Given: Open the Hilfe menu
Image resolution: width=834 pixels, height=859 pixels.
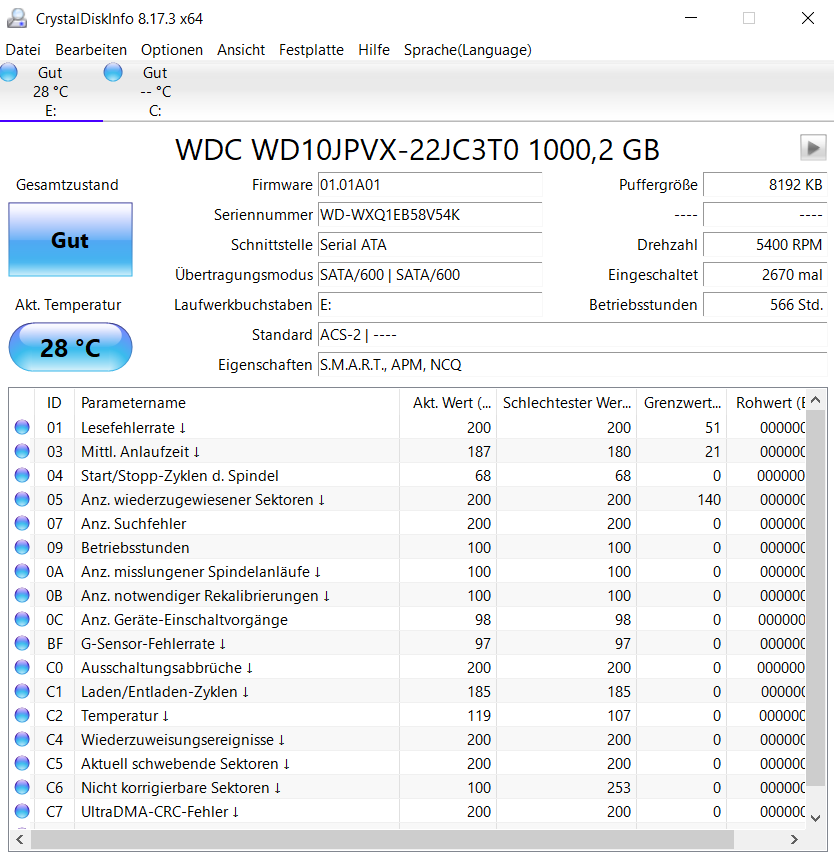Looking at the screenshot, I should [x=374, y=50].
